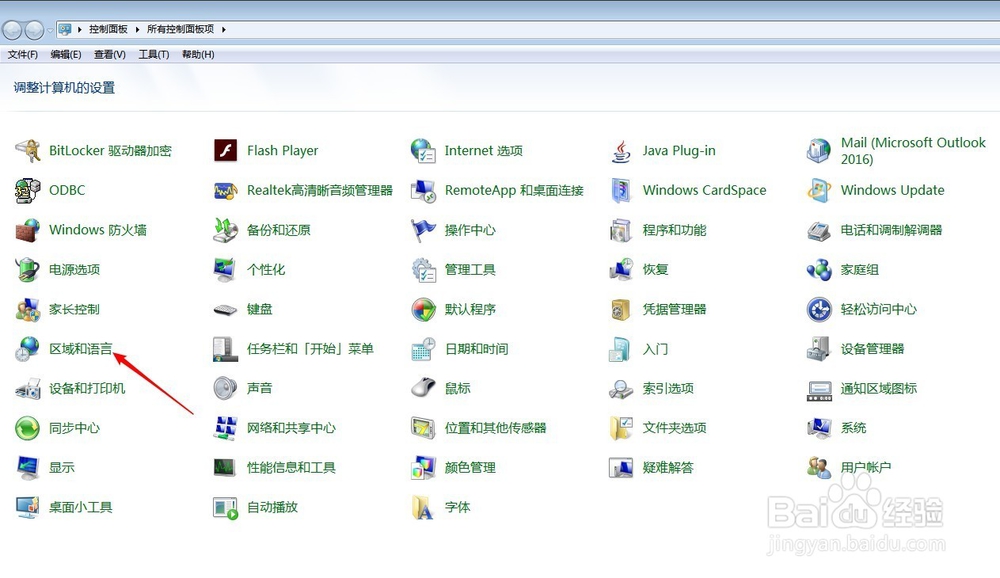This screenshot has height=578, width=1000.
Task: Click the 电源选项 battery icon
Action: click(28, 269)
